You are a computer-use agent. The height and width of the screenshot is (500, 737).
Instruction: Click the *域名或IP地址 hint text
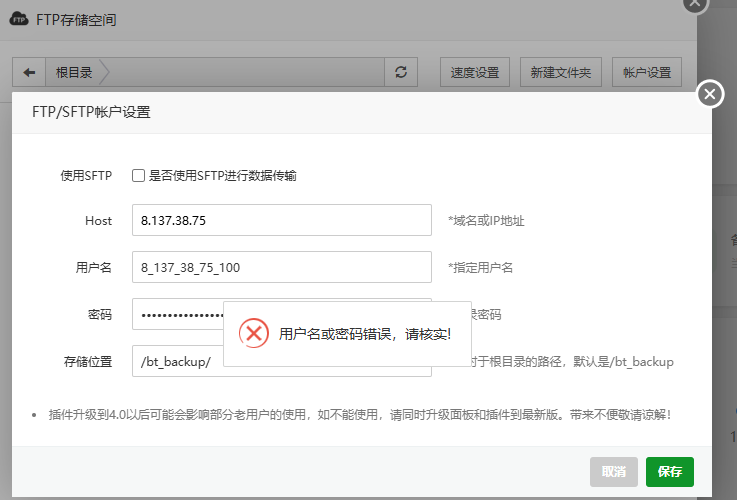click(486, 220)
